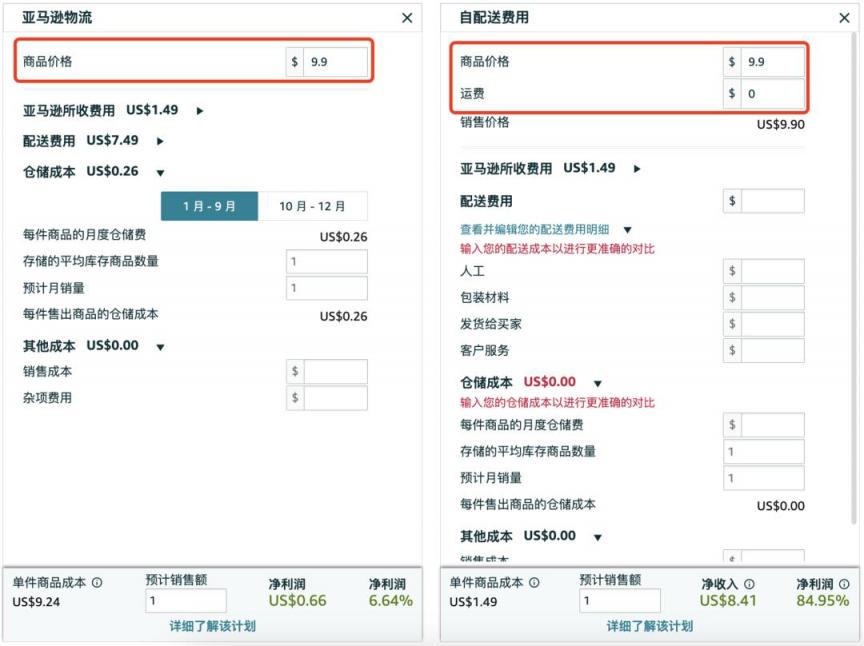Expand 配送费用 US$7.49 details
Screen dimensions: 864x646
click(x=160, y=141)
